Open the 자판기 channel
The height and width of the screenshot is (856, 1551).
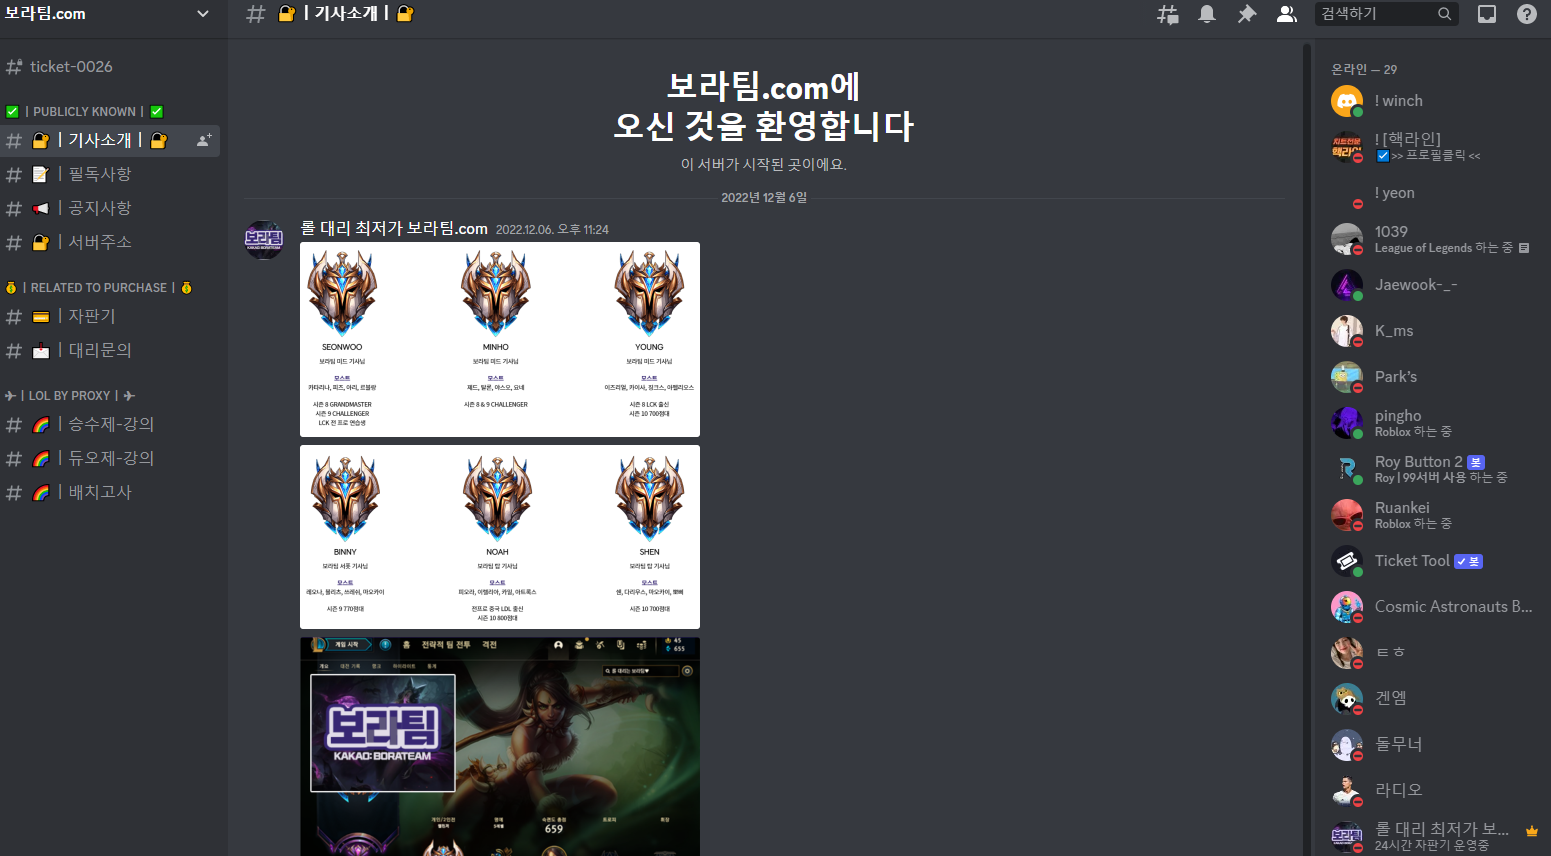click(110, 317)
